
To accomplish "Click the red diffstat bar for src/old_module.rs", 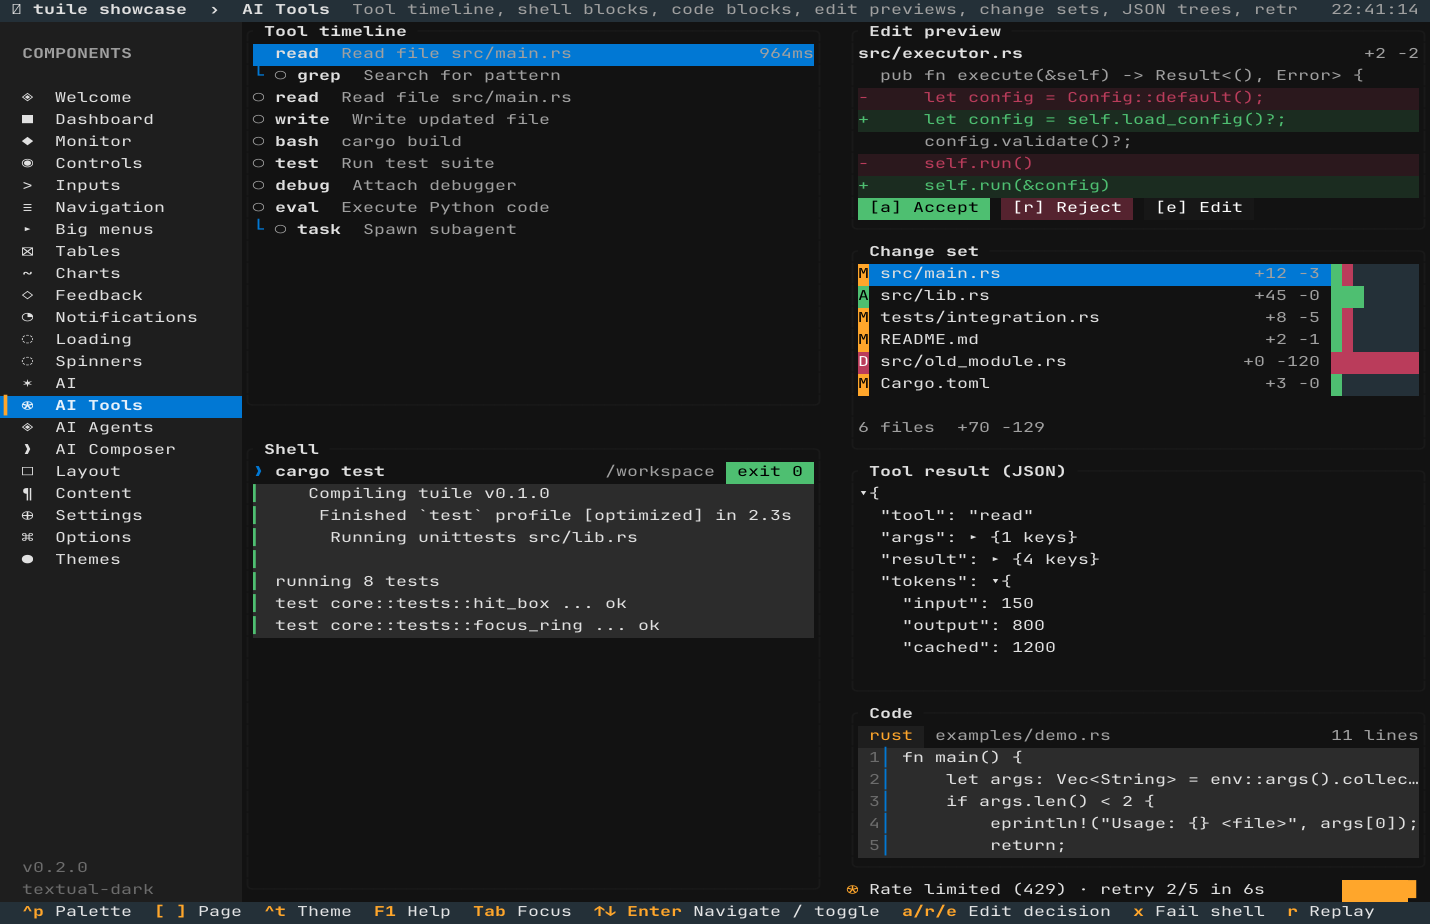I will pyautogui.click(x=1375, y=361).
